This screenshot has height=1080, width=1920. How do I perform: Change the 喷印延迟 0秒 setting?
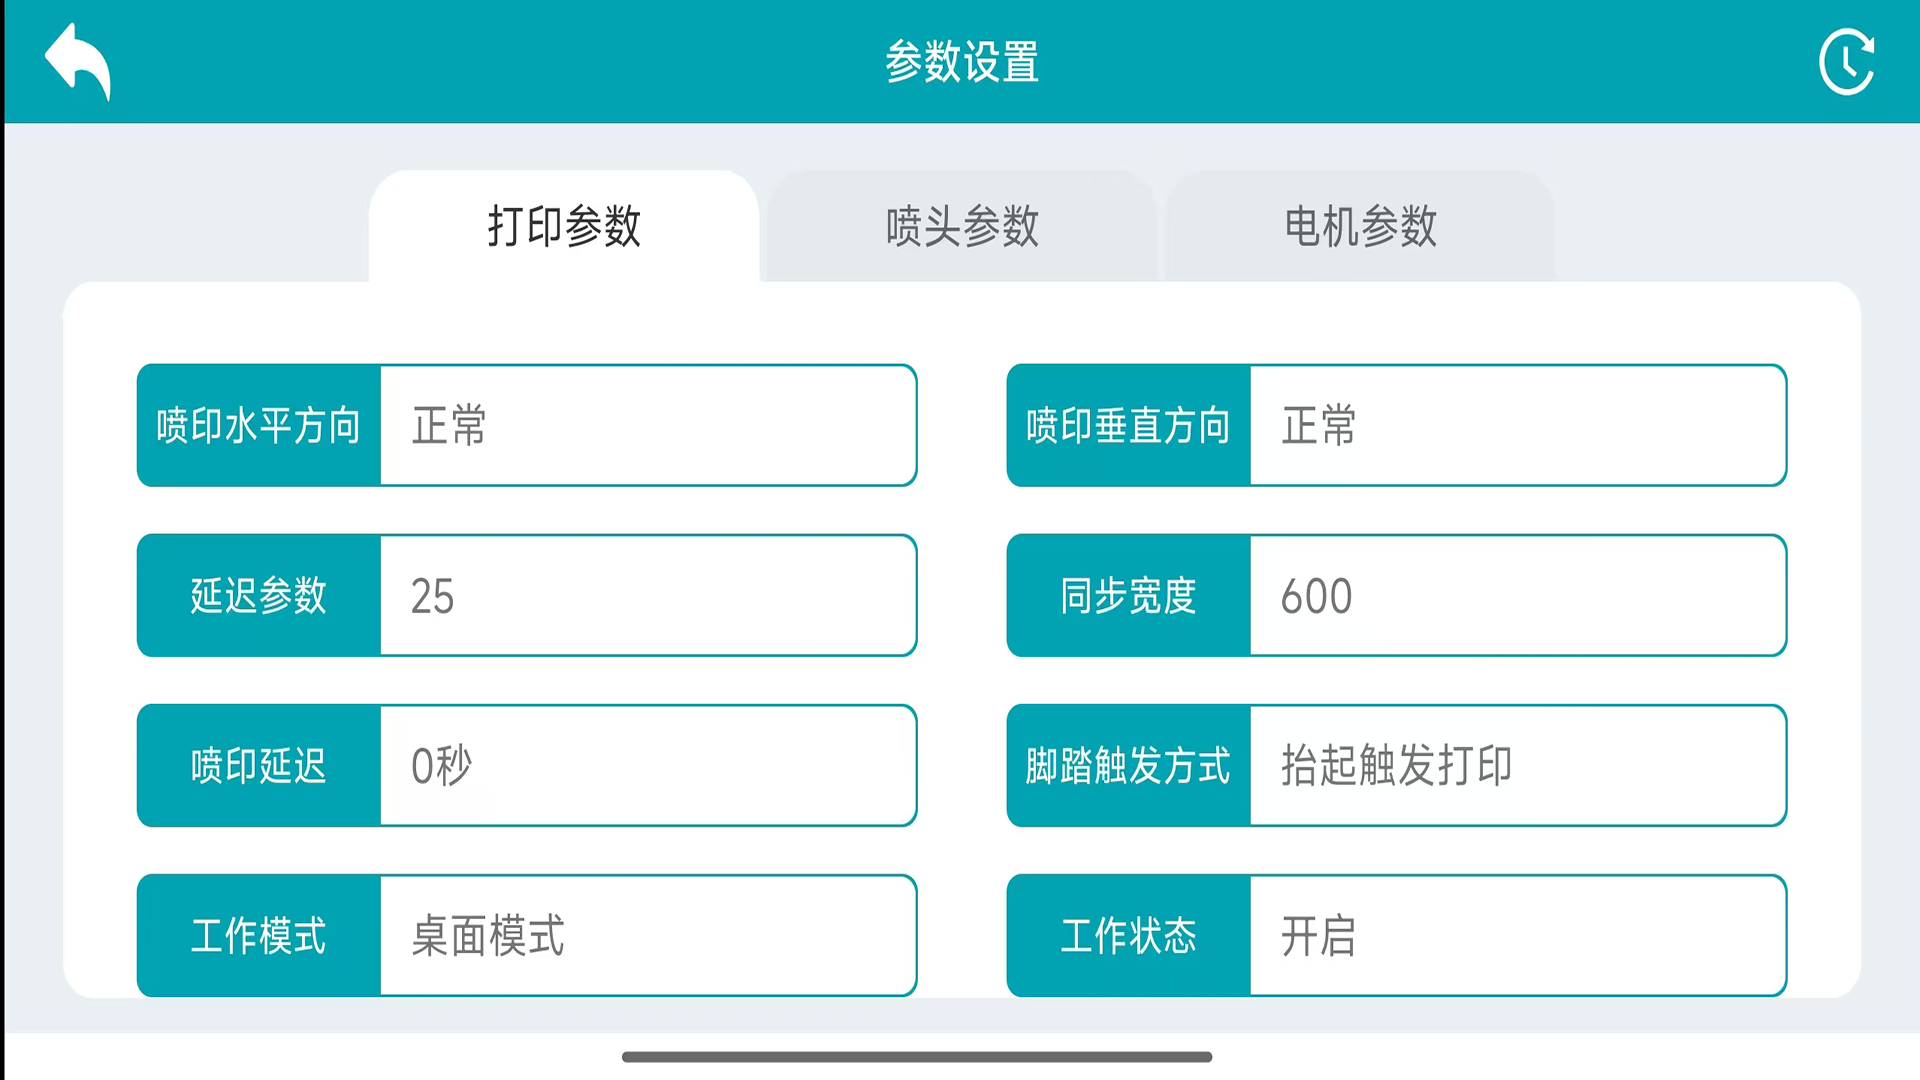(648, 766)
